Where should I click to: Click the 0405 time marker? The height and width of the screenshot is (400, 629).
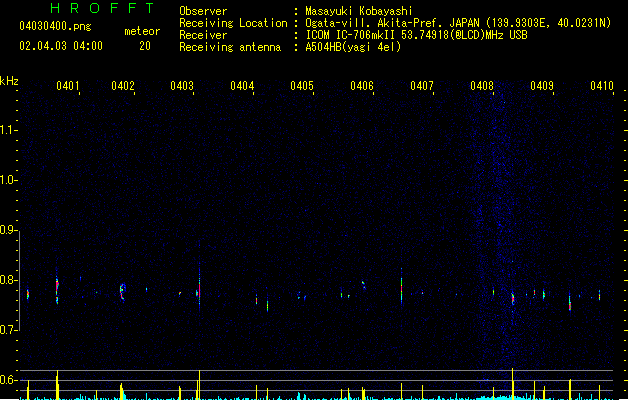pyautogui.click(x=302, y=86)
